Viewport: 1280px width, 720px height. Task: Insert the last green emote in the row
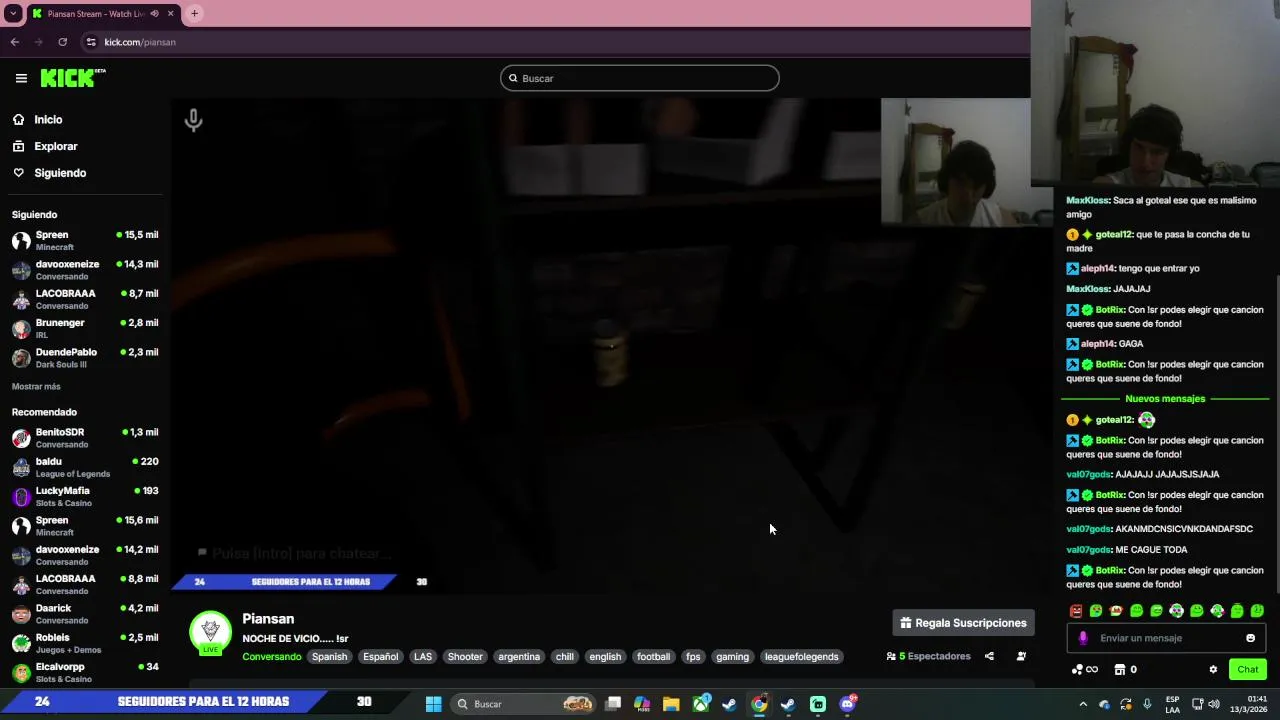point(1257,611)
